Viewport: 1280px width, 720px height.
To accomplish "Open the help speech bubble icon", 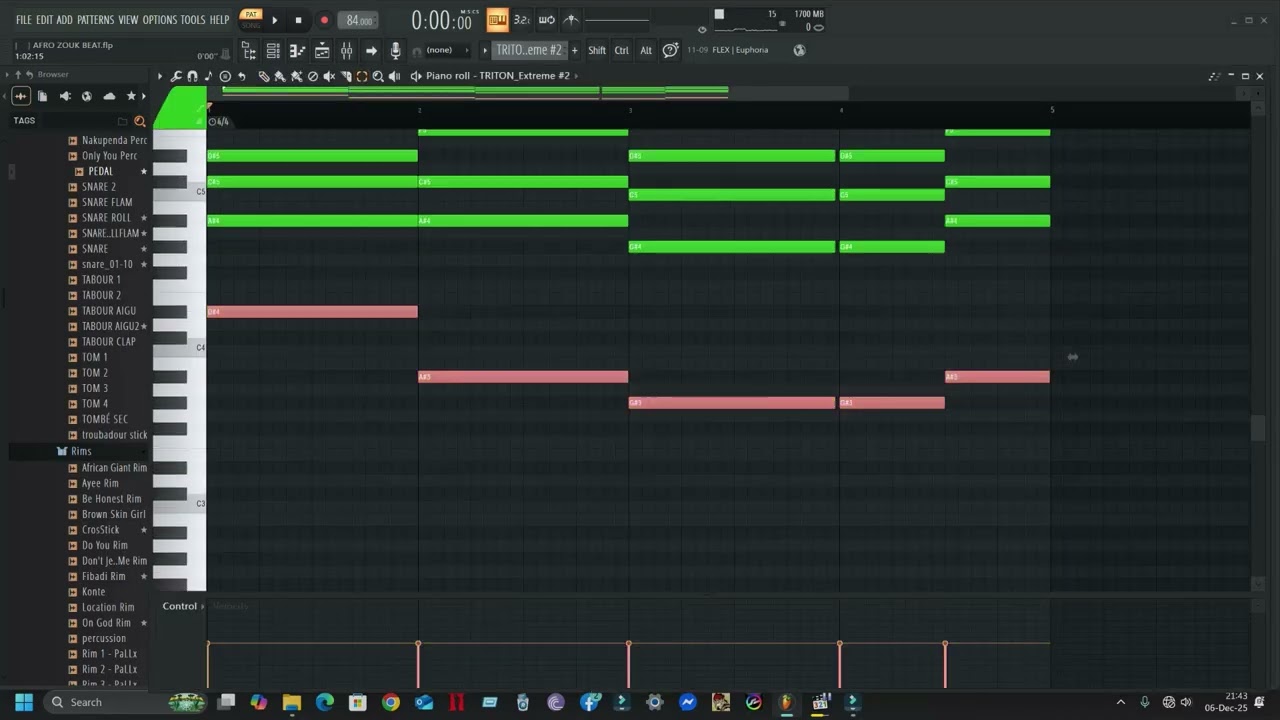I will (670, 50).
